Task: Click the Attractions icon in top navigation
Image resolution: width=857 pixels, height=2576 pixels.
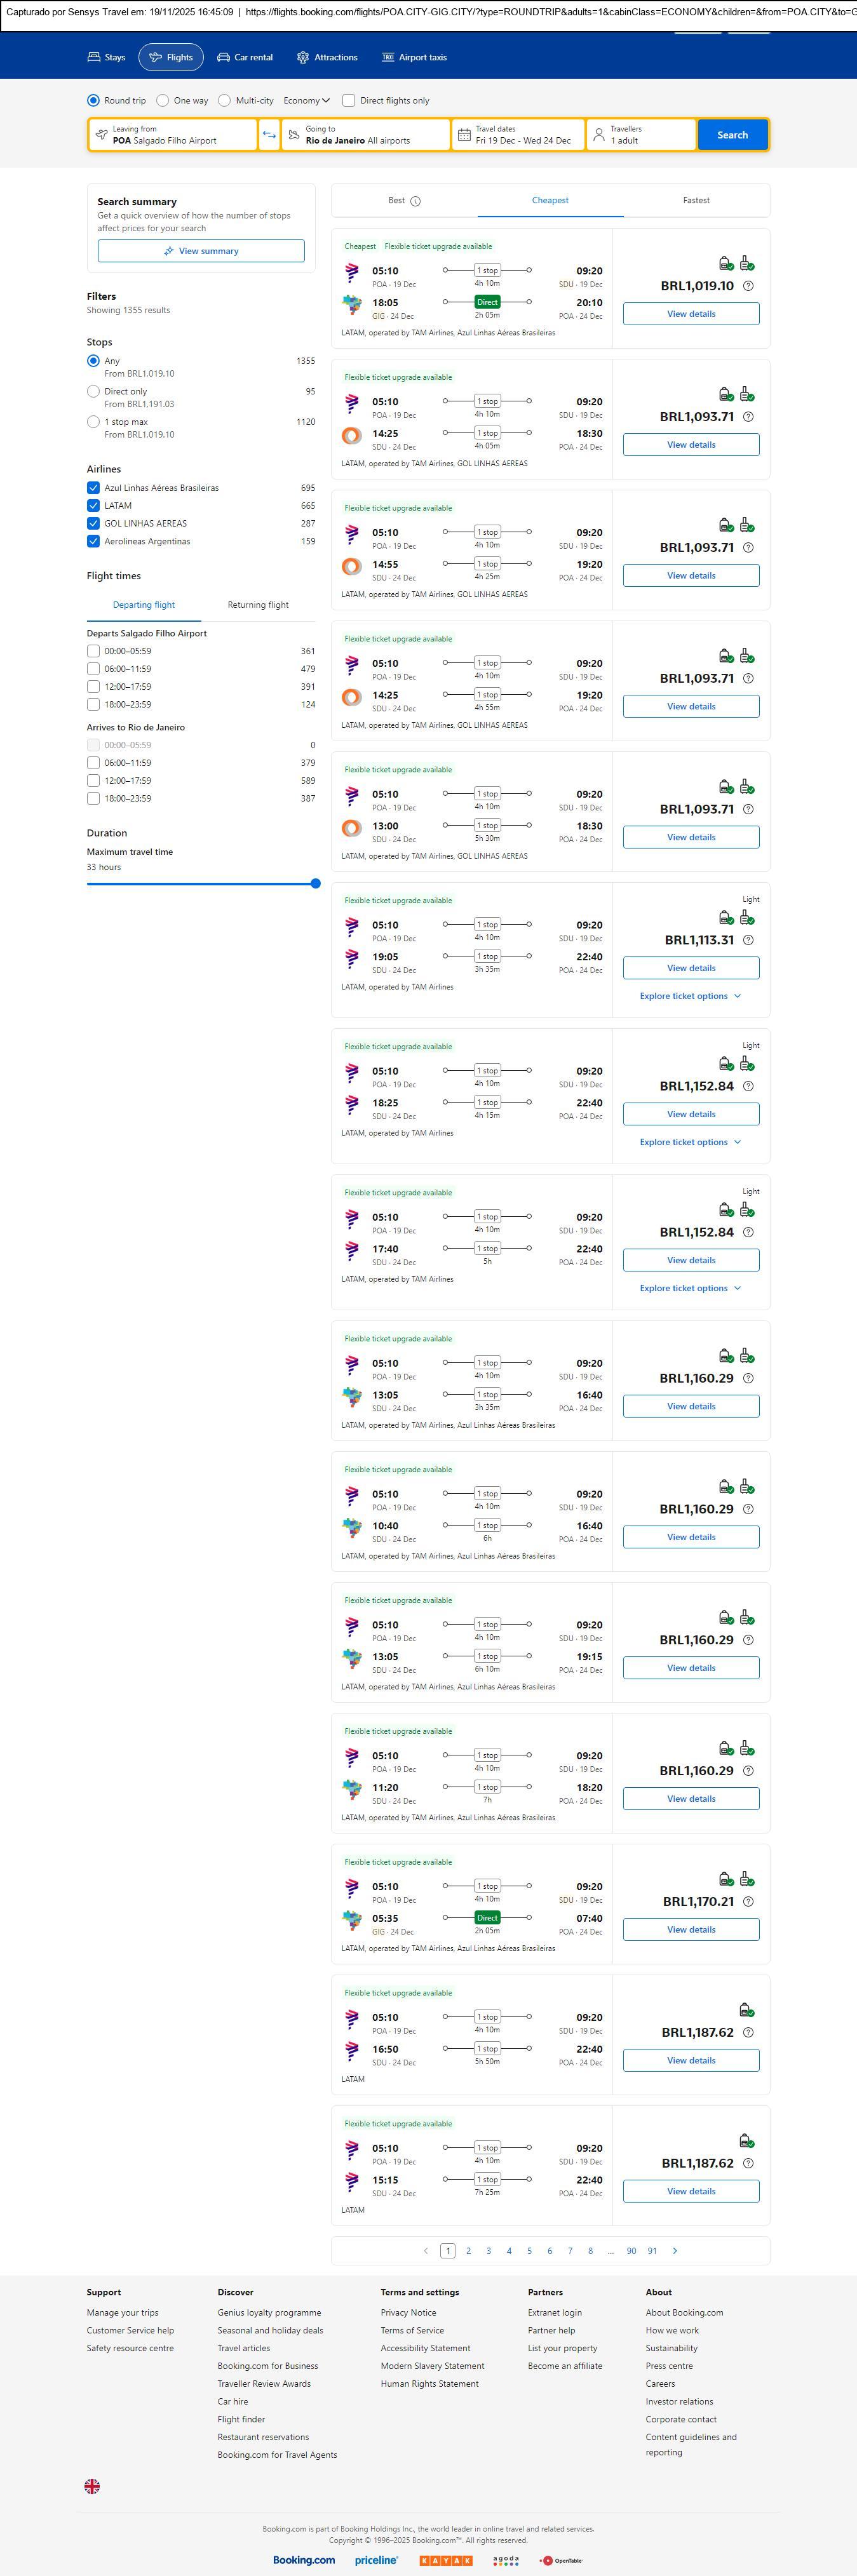Action: [303, 58]
